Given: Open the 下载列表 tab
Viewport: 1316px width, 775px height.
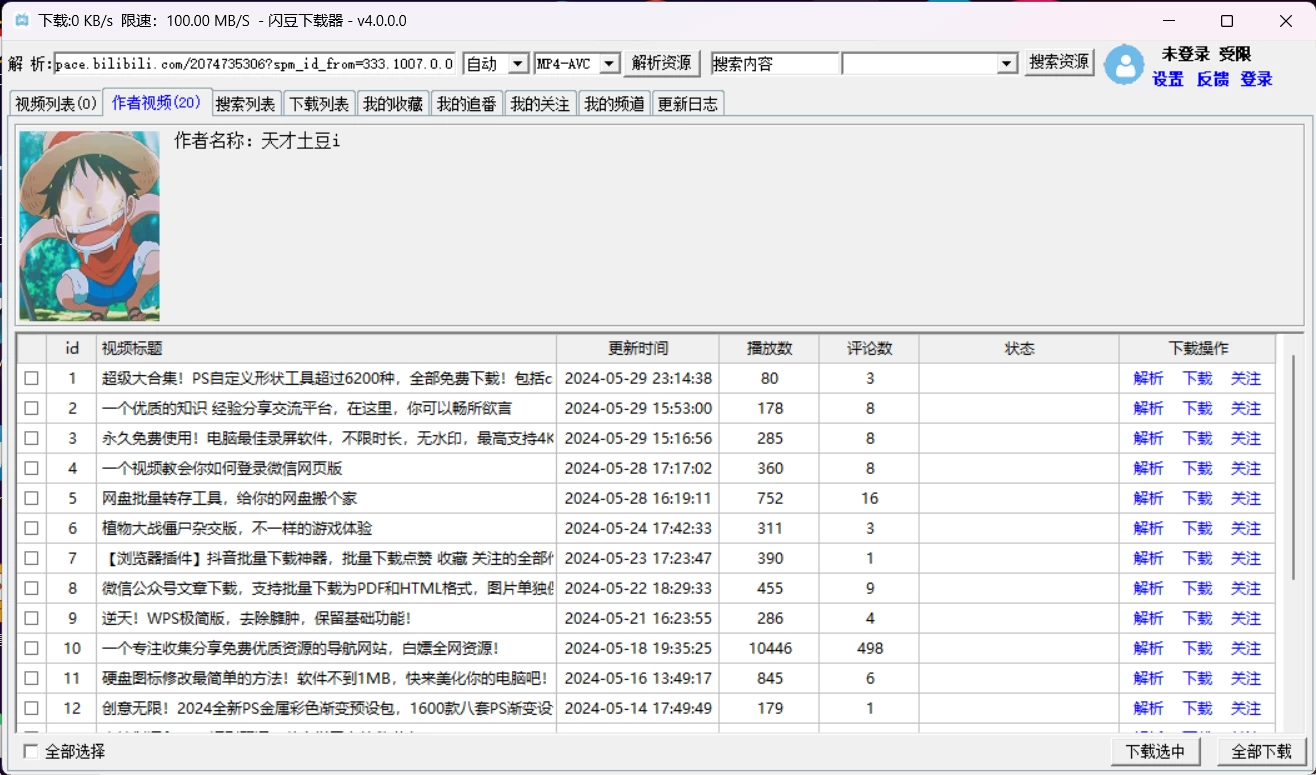Looking at the screenshot, I should [x=320, y=104].
